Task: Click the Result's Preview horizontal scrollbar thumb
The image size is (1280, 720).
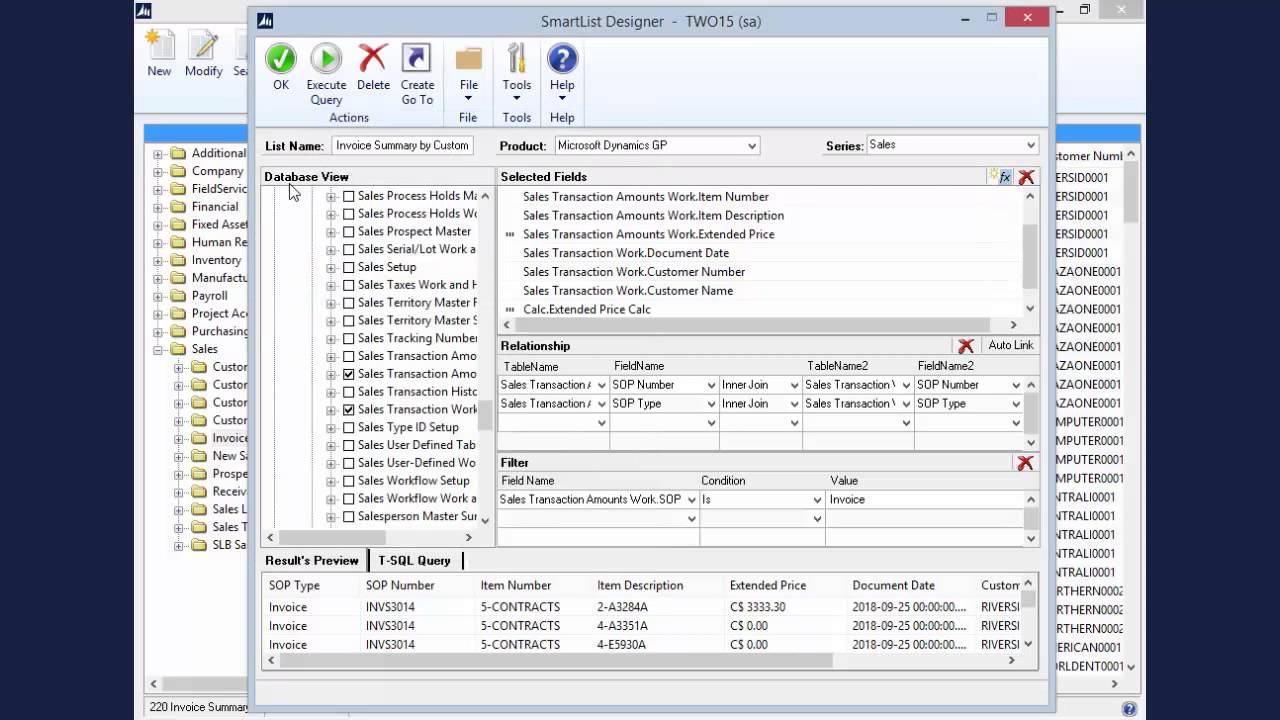Action: tap(555, 661)
